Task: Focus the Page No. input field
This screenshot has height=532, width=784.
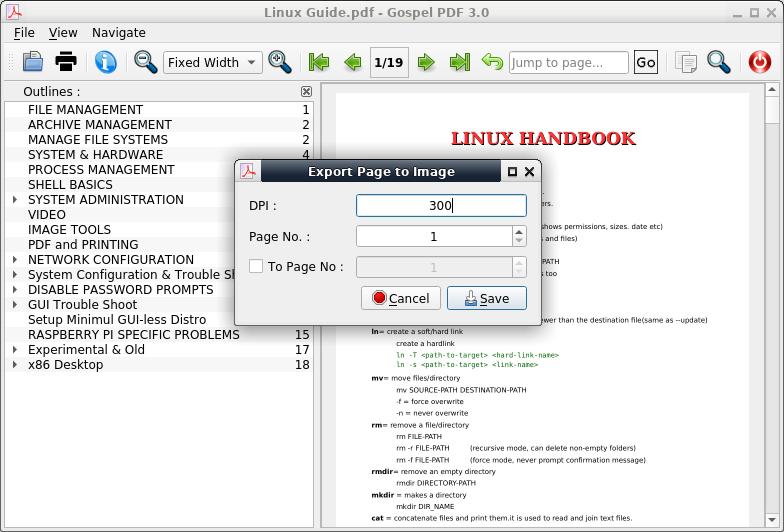Action: tap(434, 236)
